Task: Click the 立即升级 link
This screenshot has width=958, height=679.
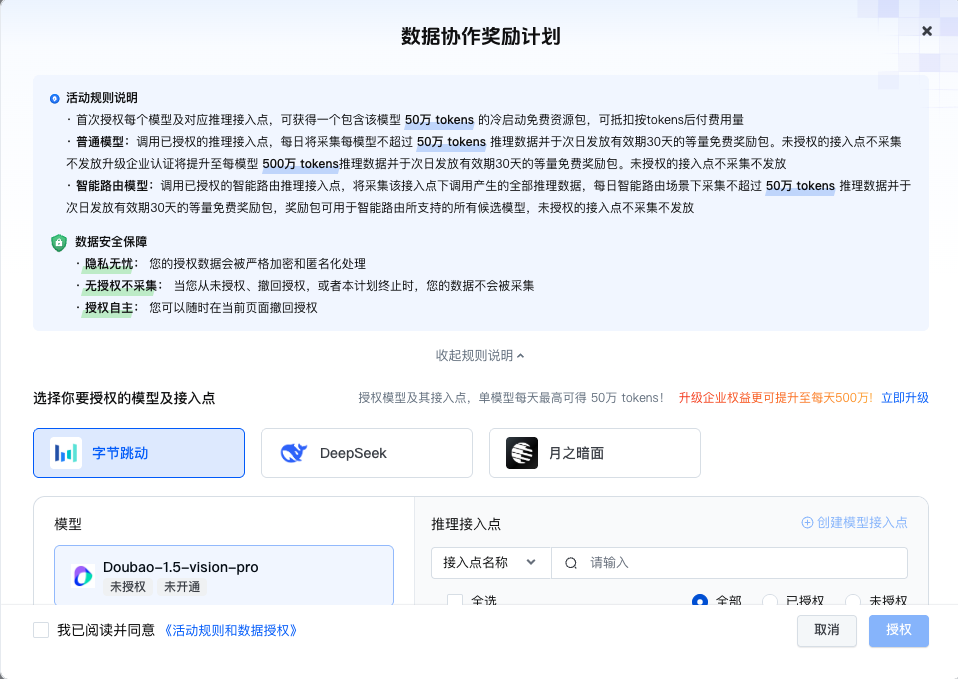Action: [905, 398]
